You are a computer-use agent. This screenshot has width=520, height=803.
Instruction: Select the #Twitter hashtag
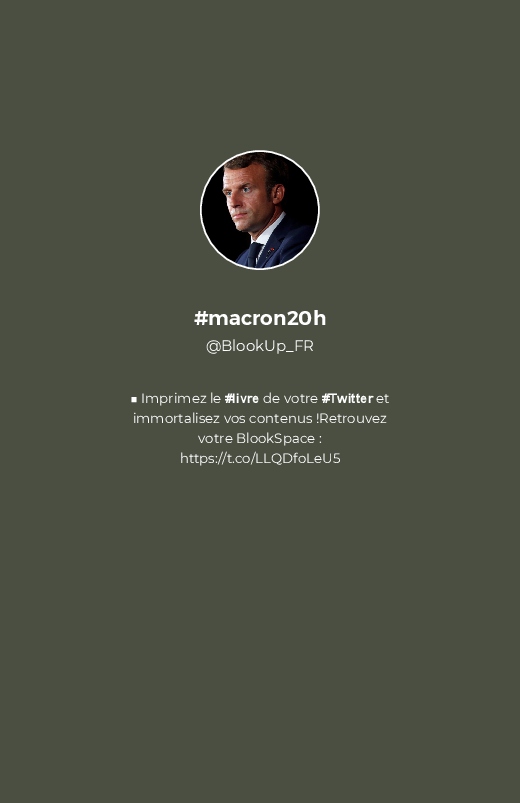347,398
